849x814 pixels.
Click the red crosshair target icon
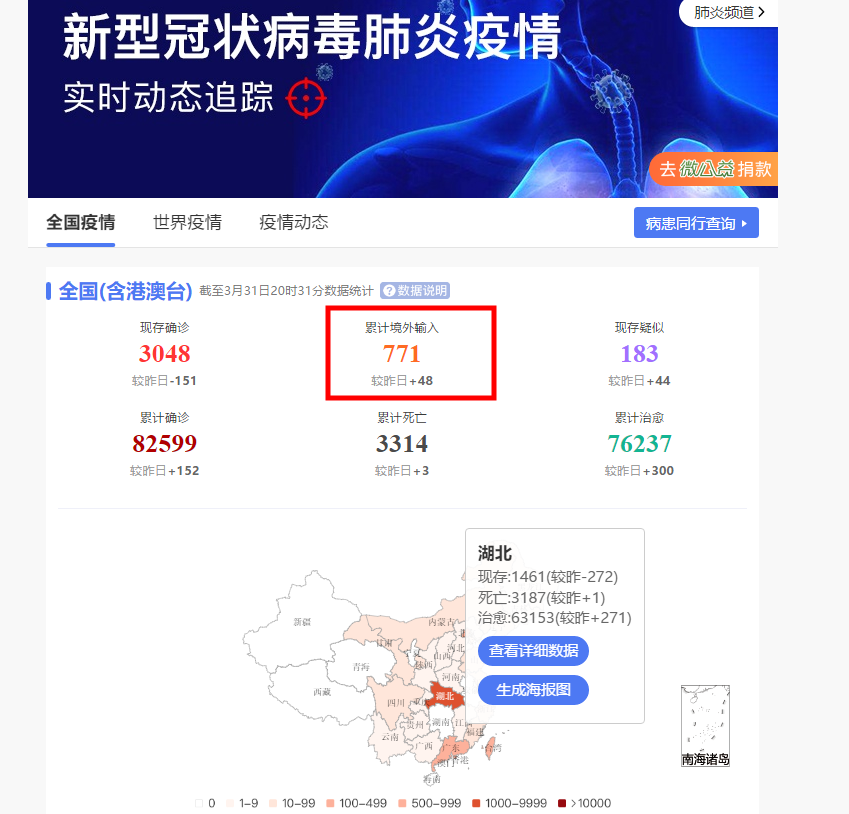(x=306, y=98)
